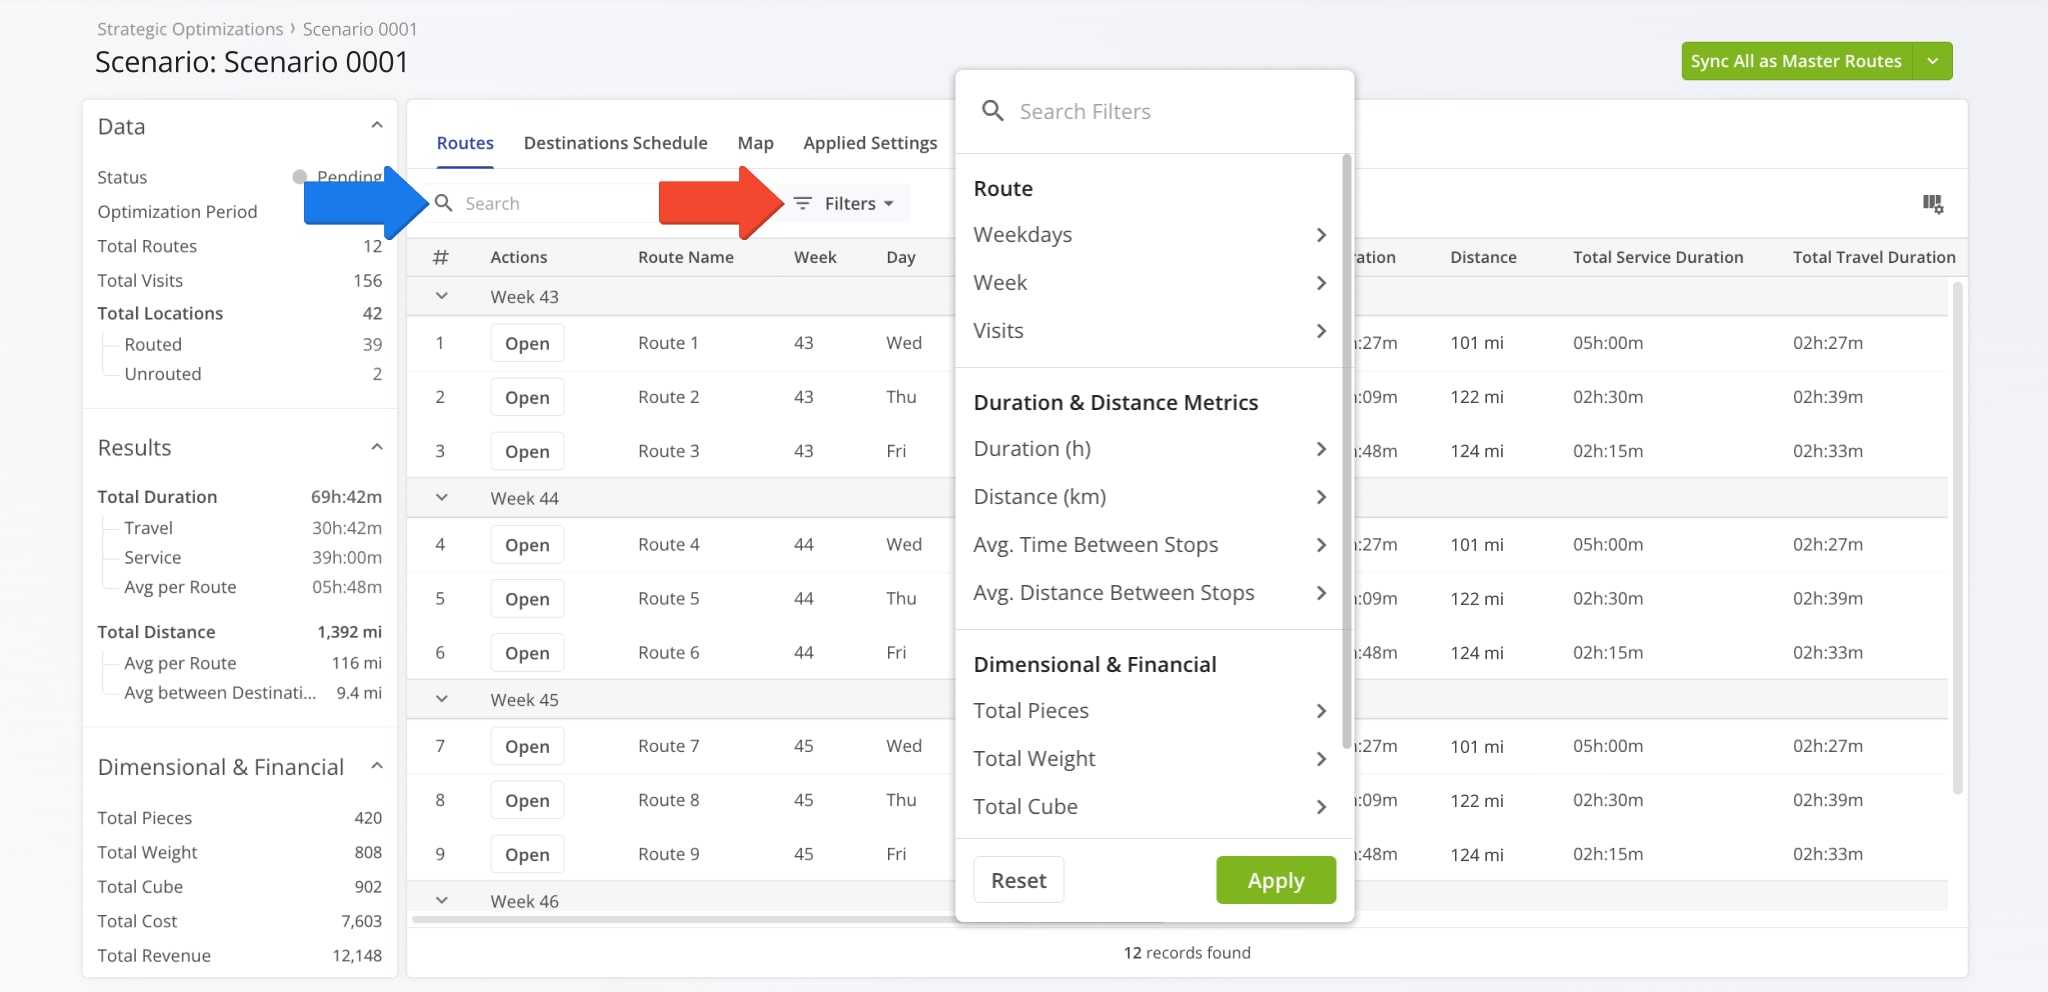Collapse the Data panel section
Image resolution: width=2048 pixels, height=992 pixels.
point(377,126)
